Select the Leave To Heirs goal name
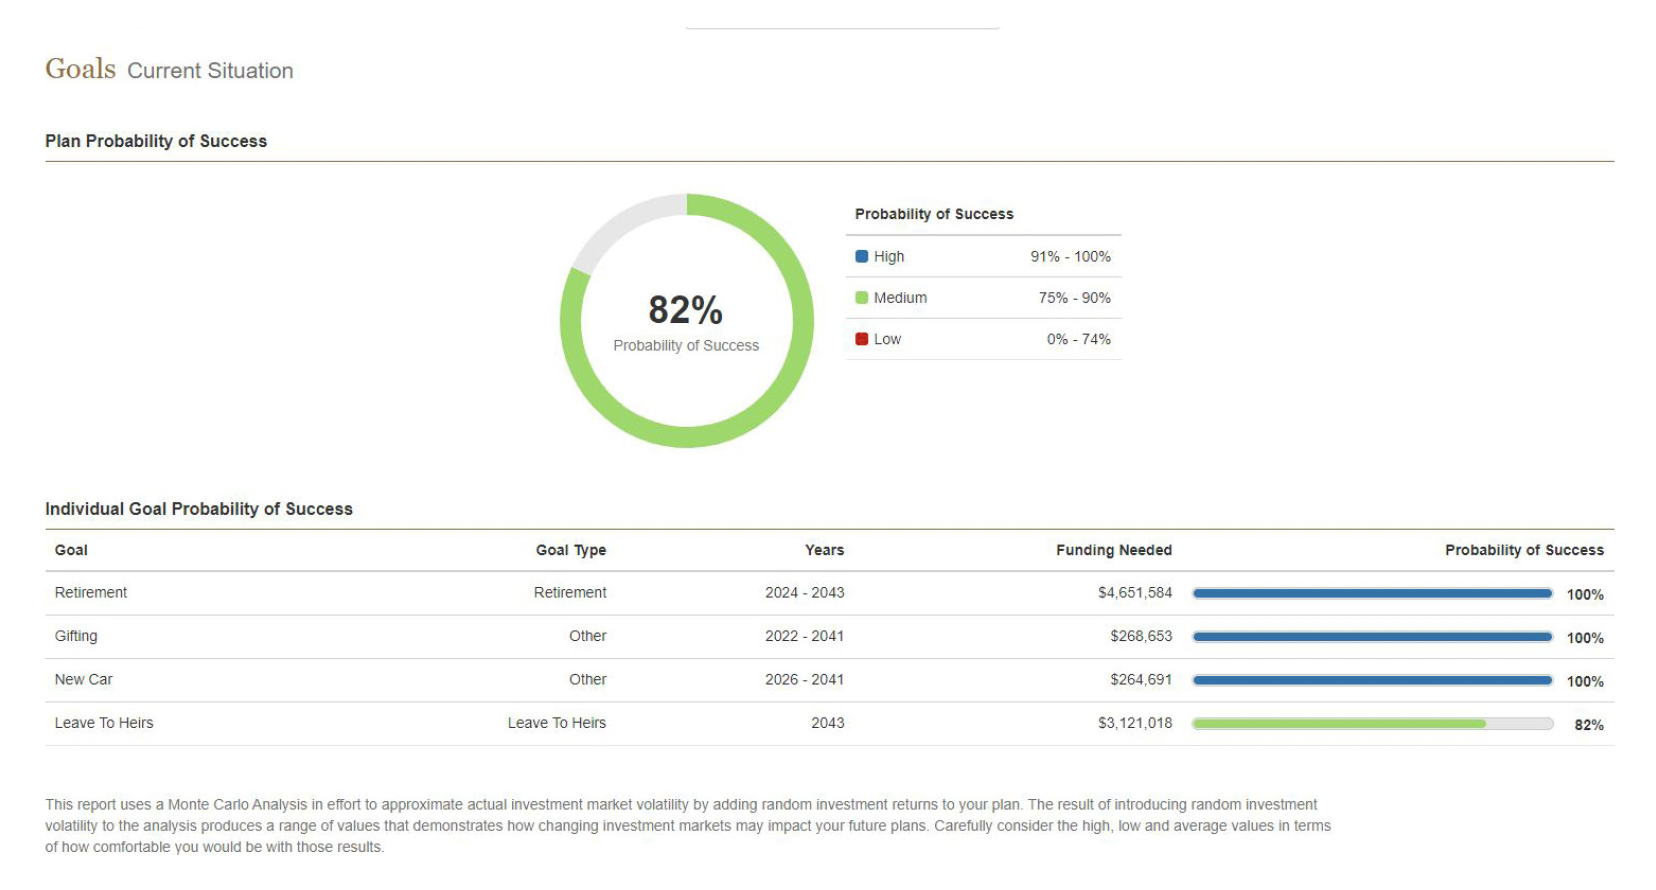 coord(104,723)
